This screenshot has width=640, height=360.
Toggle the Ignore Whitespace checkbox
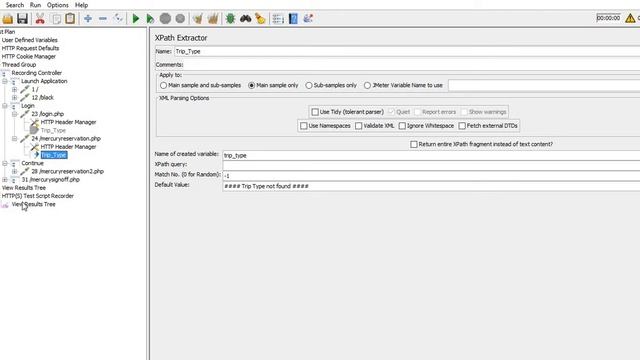coord(402,126)
